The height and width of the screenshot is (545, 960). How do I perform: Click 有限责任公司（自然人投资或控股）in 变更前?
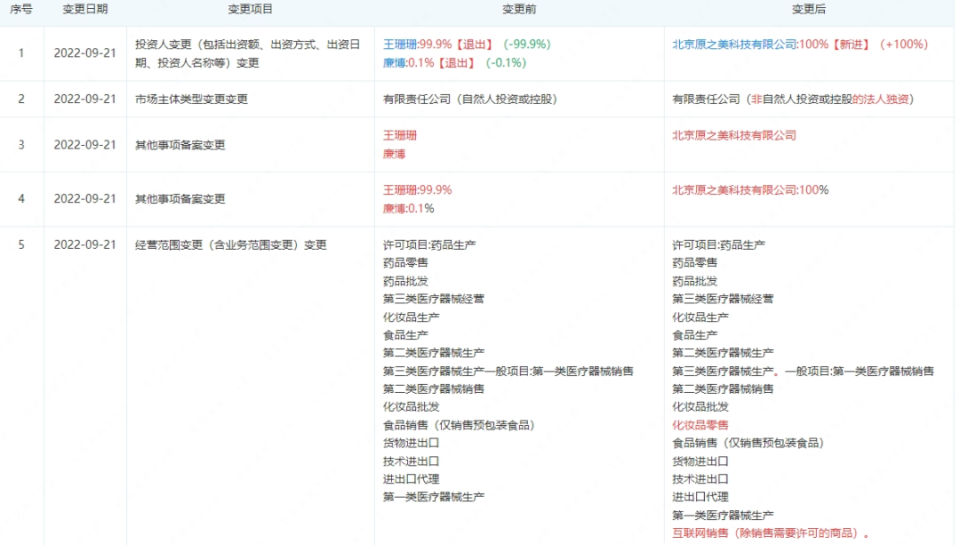click(x=469, y=99)
